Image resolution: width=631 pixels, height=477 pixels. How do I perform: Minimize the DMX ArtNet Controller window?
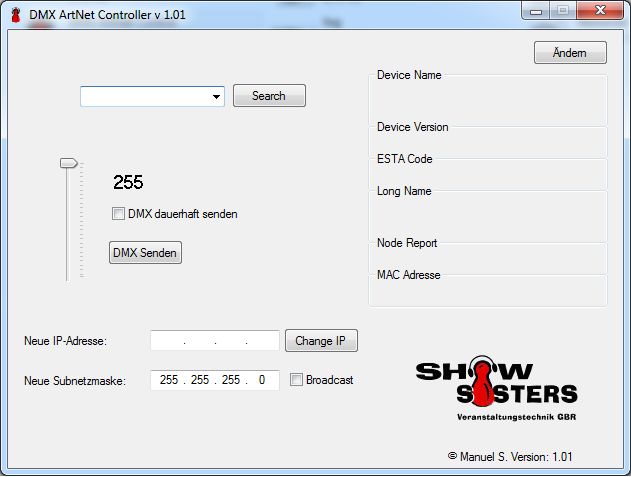click(x=537, y=12)
